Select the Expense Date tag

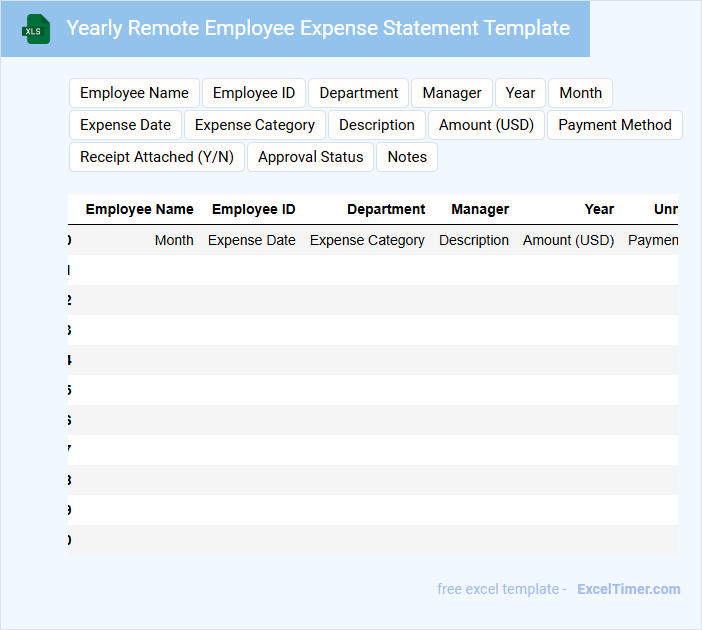coord(125,125)
